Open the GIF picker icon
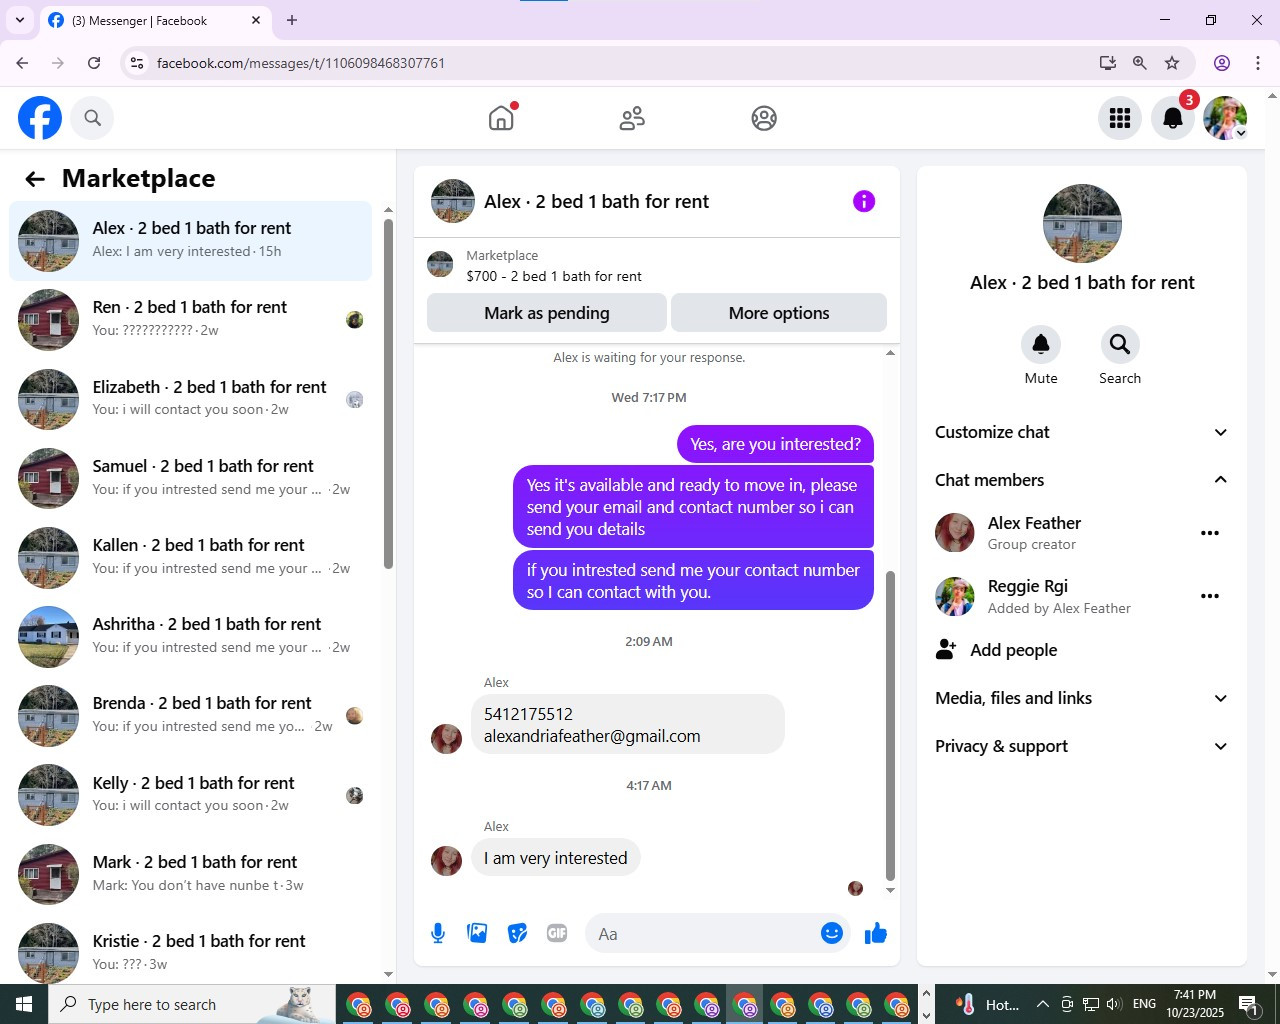 pos(557,933)
